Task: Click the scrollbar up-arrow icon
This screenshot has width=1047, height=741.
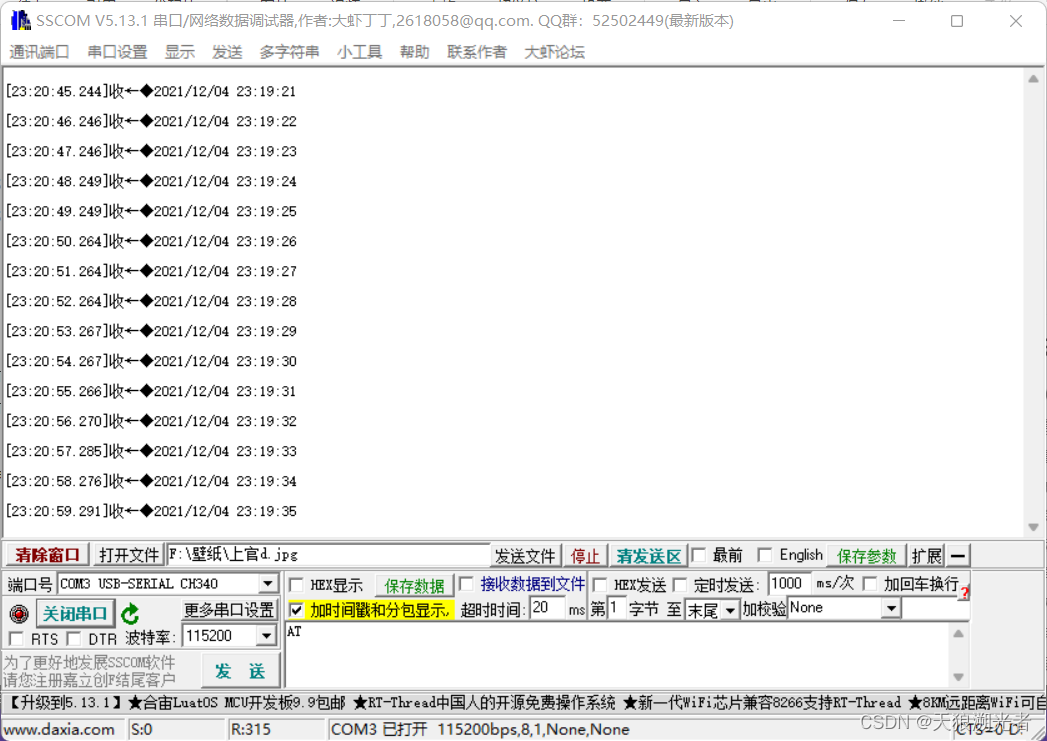Action: coord(1034,80)
